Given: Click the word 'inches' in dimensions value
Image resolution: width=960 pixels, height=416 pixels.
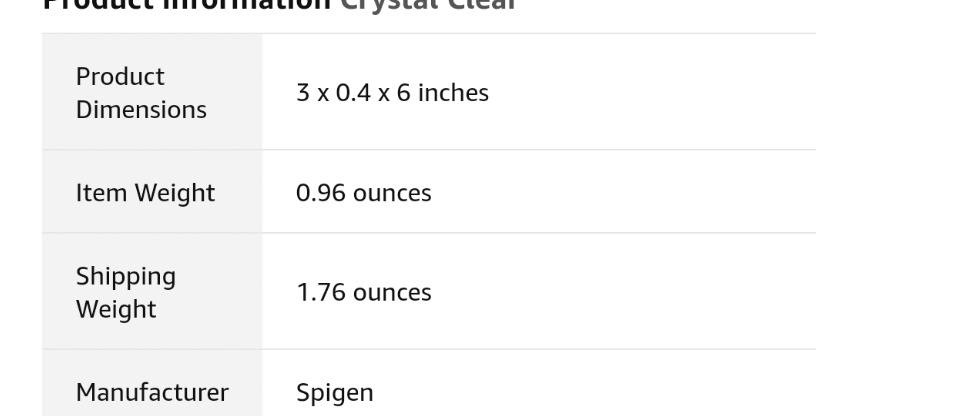Looking at the screenshot, I should coord(453,93).
